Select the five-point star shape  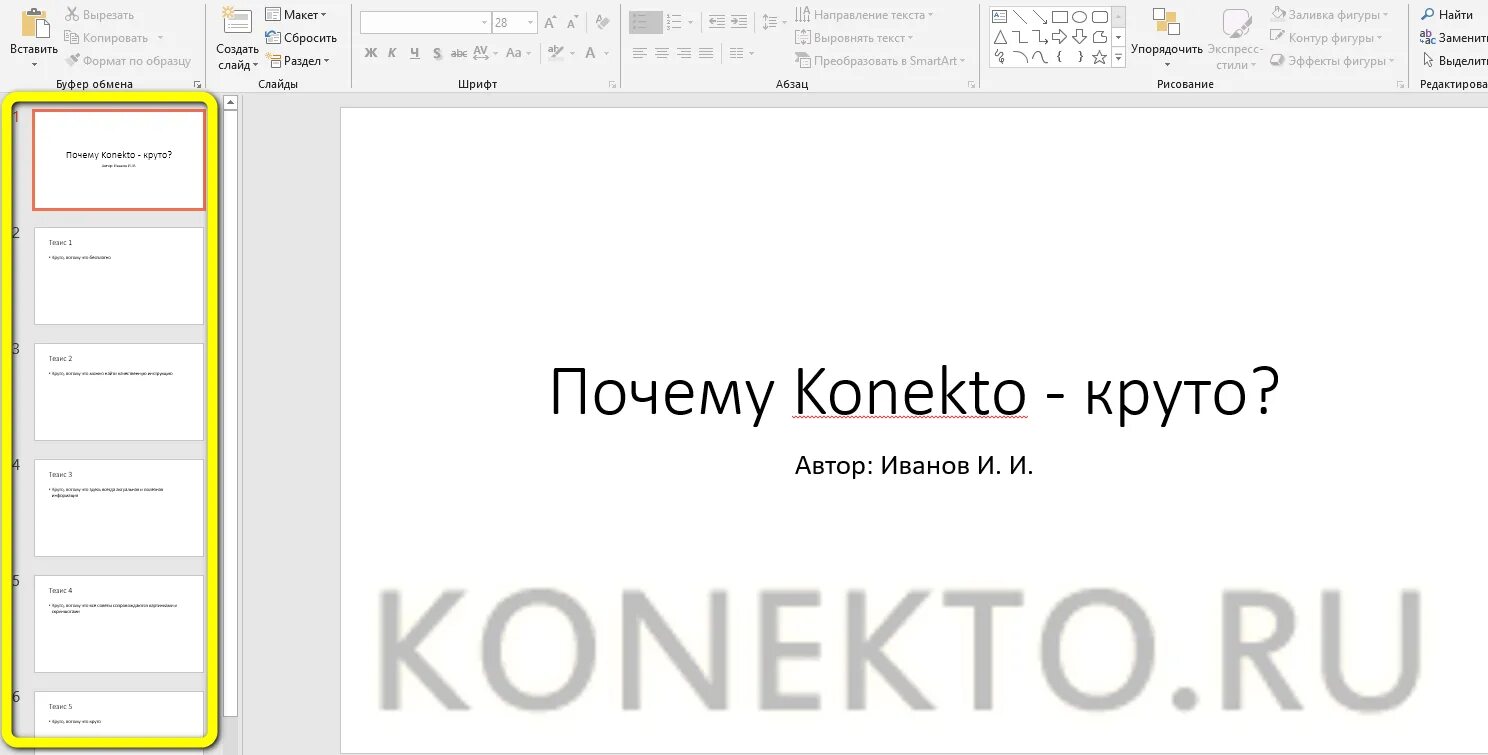[1099, 57]
